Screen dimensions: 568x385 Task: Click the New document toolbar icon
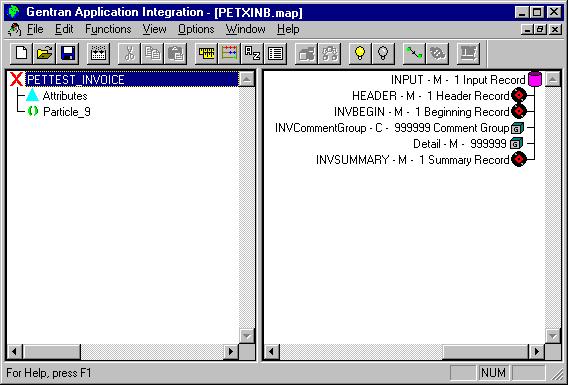(22, 54)
